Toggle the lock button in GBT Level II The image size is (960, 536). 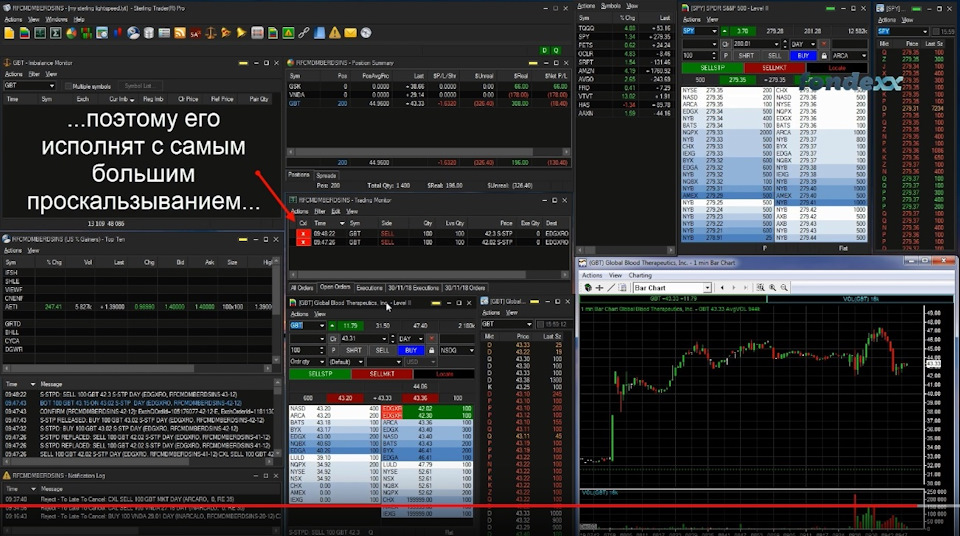[432, 350]
